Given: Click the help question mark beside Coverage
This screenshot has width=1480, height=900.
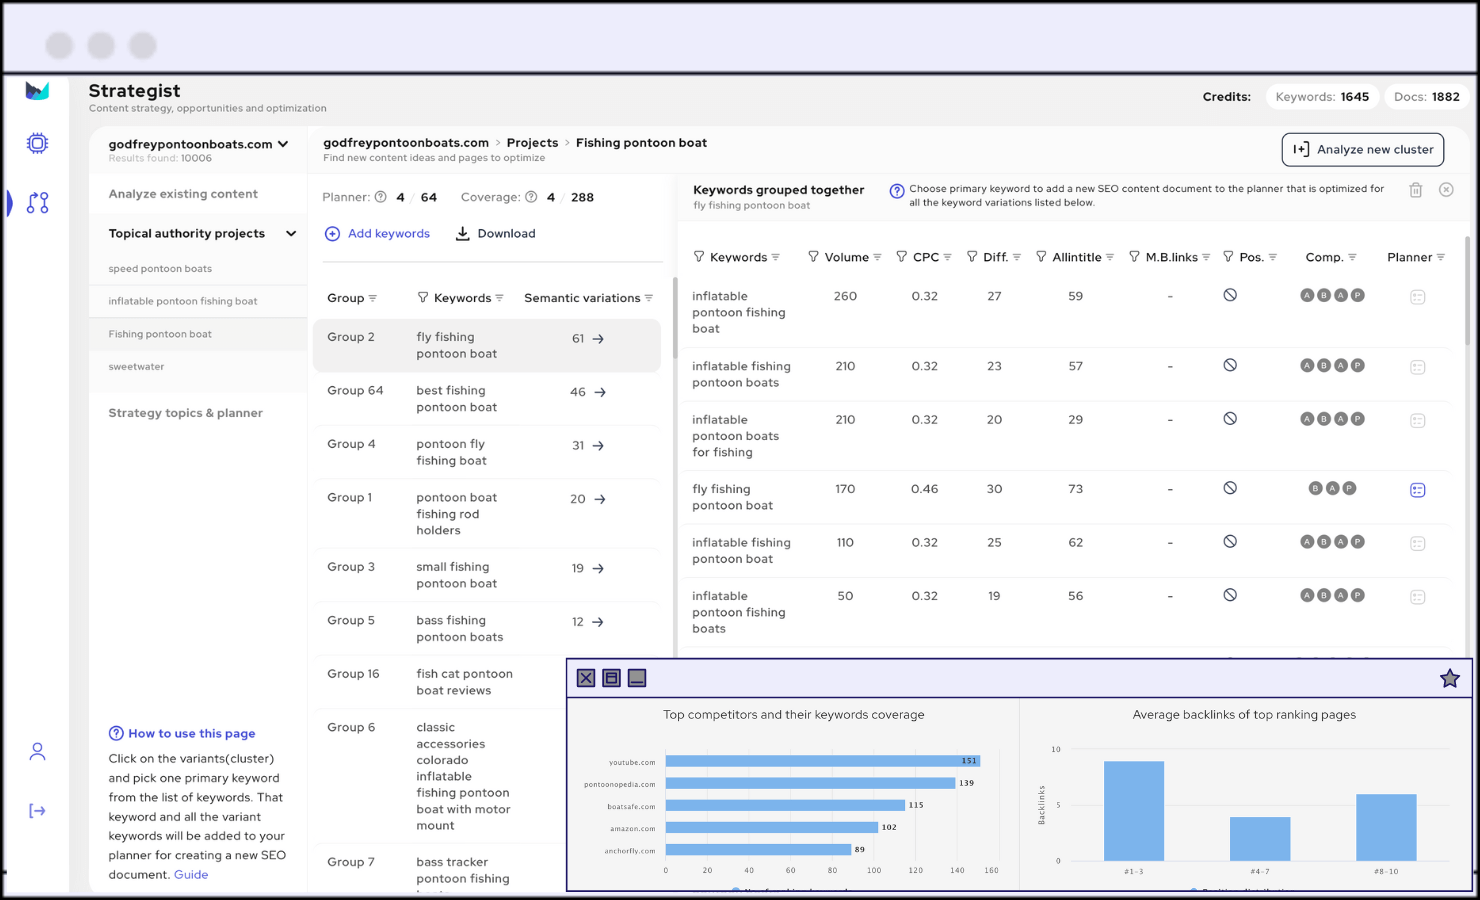Looking at the screenshot, I should tap(530, 197).
